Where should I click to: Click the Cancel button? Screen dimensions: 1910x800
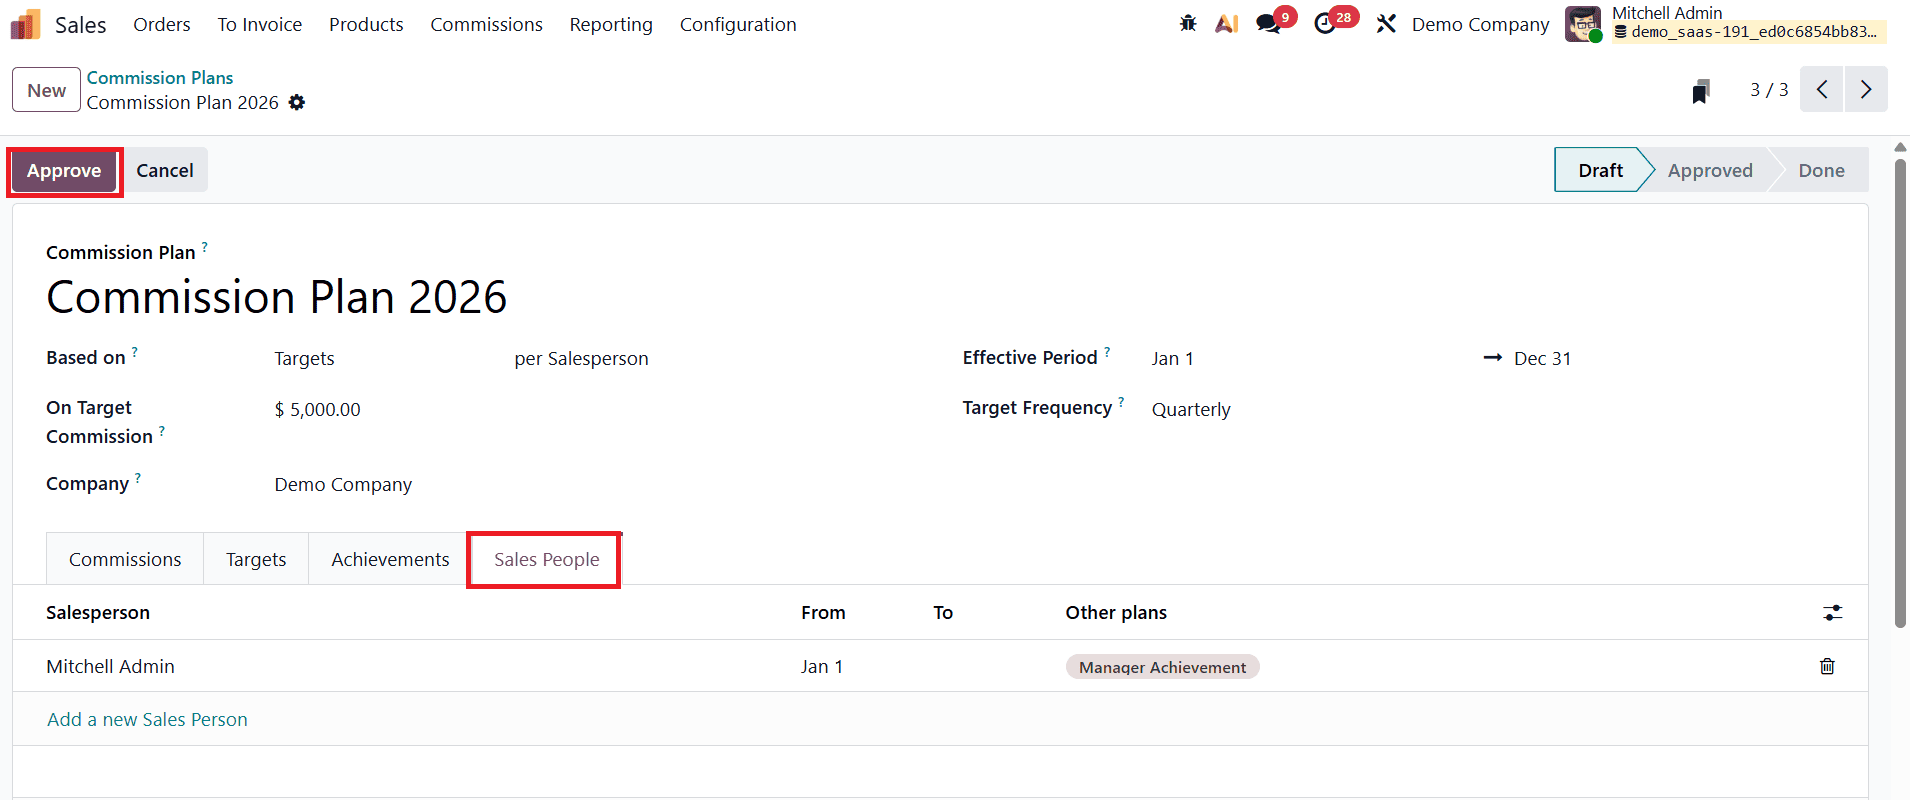(x=165, y=171)
